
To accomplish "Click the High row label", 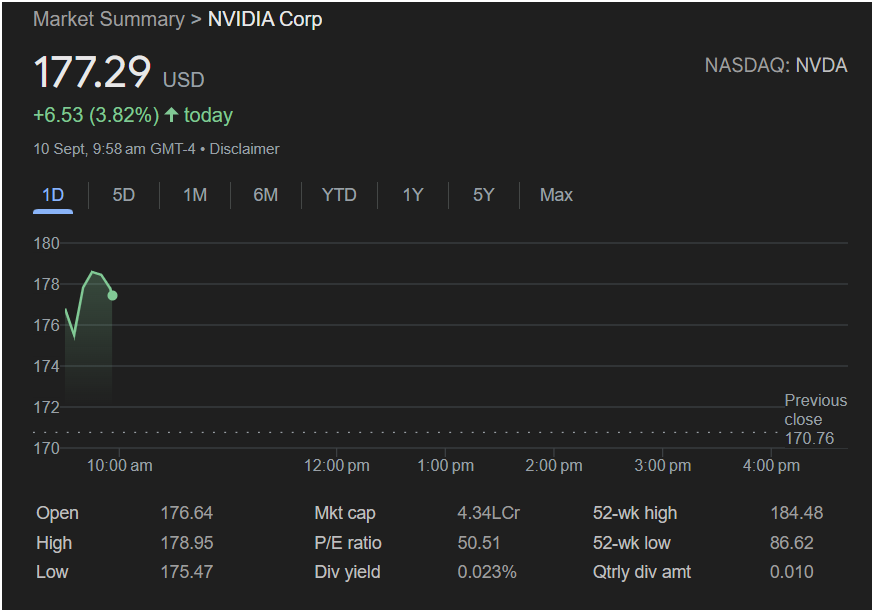I will [x=54, y=543].
